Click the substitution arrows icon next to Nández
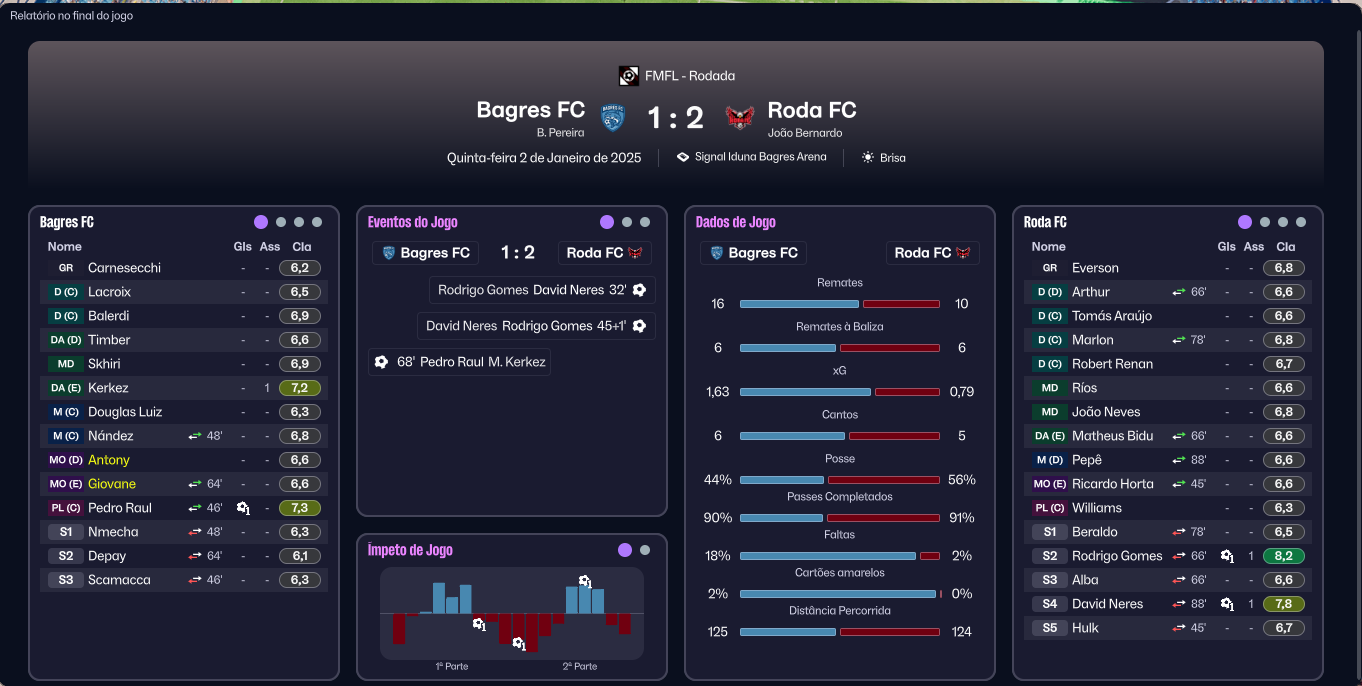 click(195, 436)
